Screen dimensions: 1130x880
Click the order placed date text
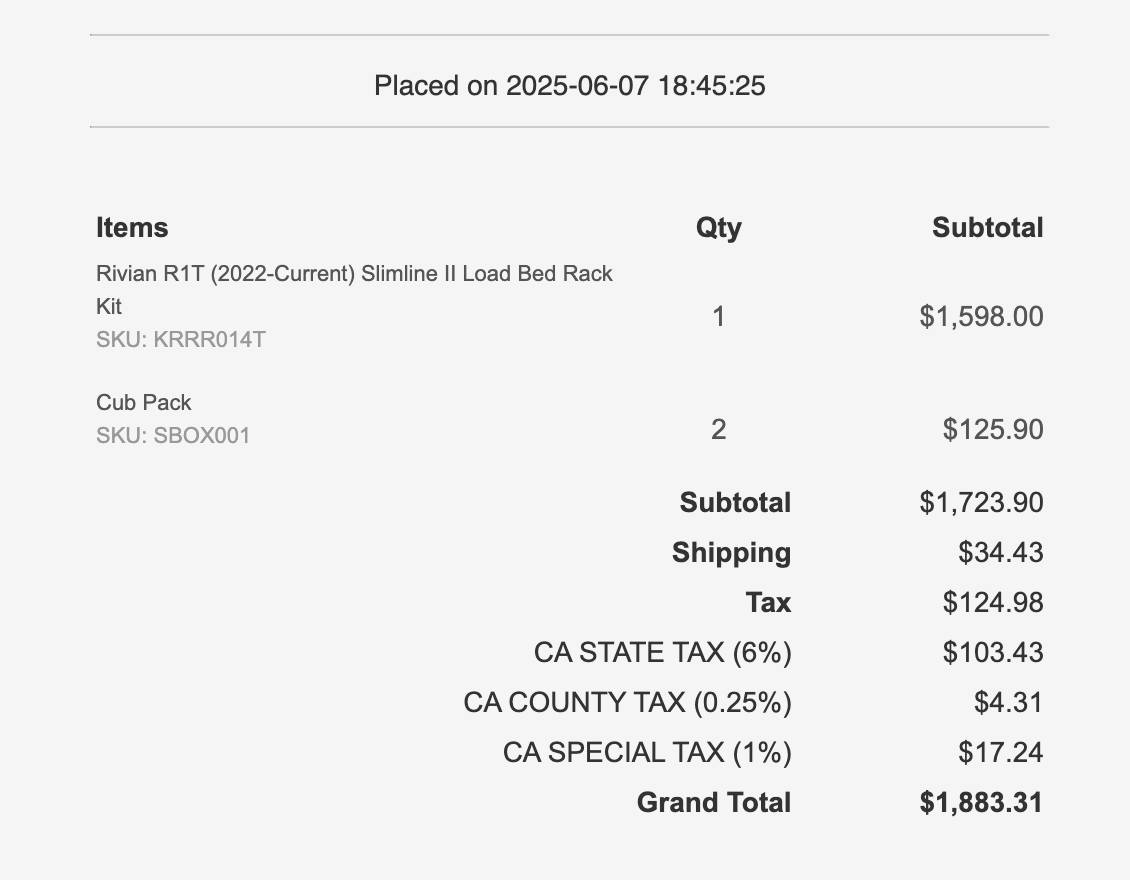coord(569,86)
